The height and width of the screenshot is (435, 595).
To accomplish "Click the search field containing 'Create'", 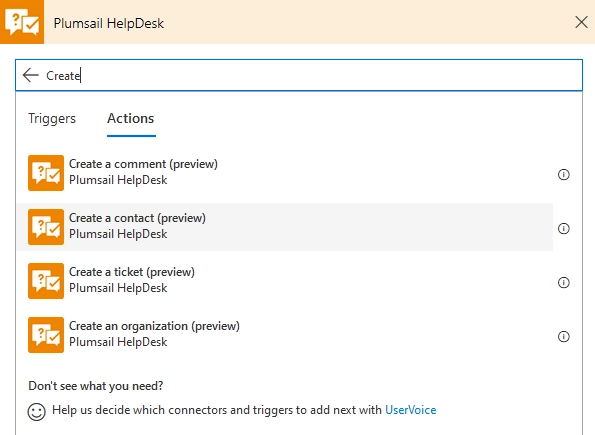I will pos(299,75).
